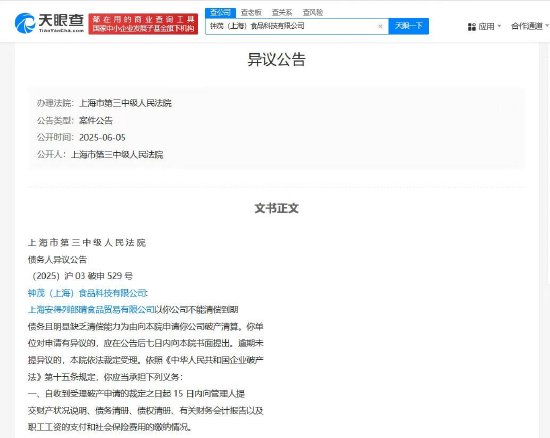Clear the search box with the x icon
The height and width of the screenshot is (438, 550).
(x=380, y=26)
